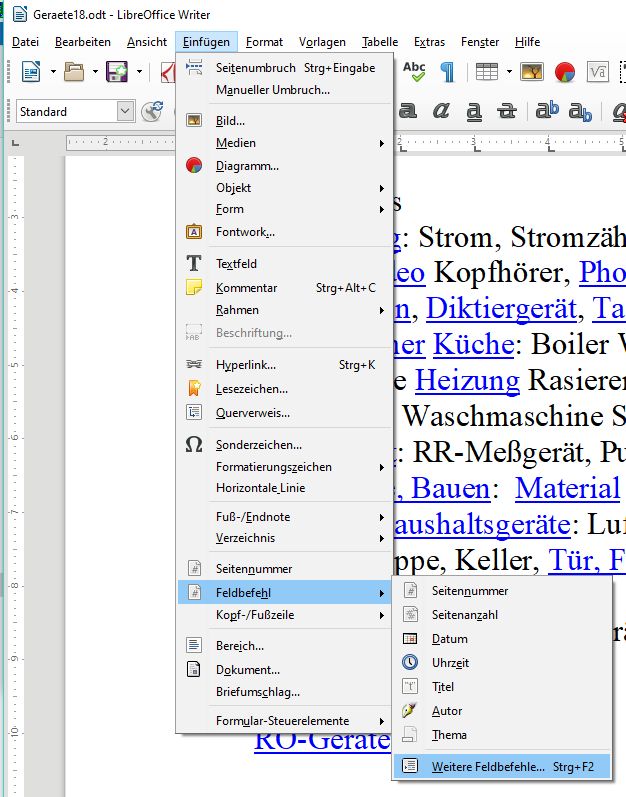626x797 pixels.
Task: Expand the Form submenu
Action: (x=285, y=209)
